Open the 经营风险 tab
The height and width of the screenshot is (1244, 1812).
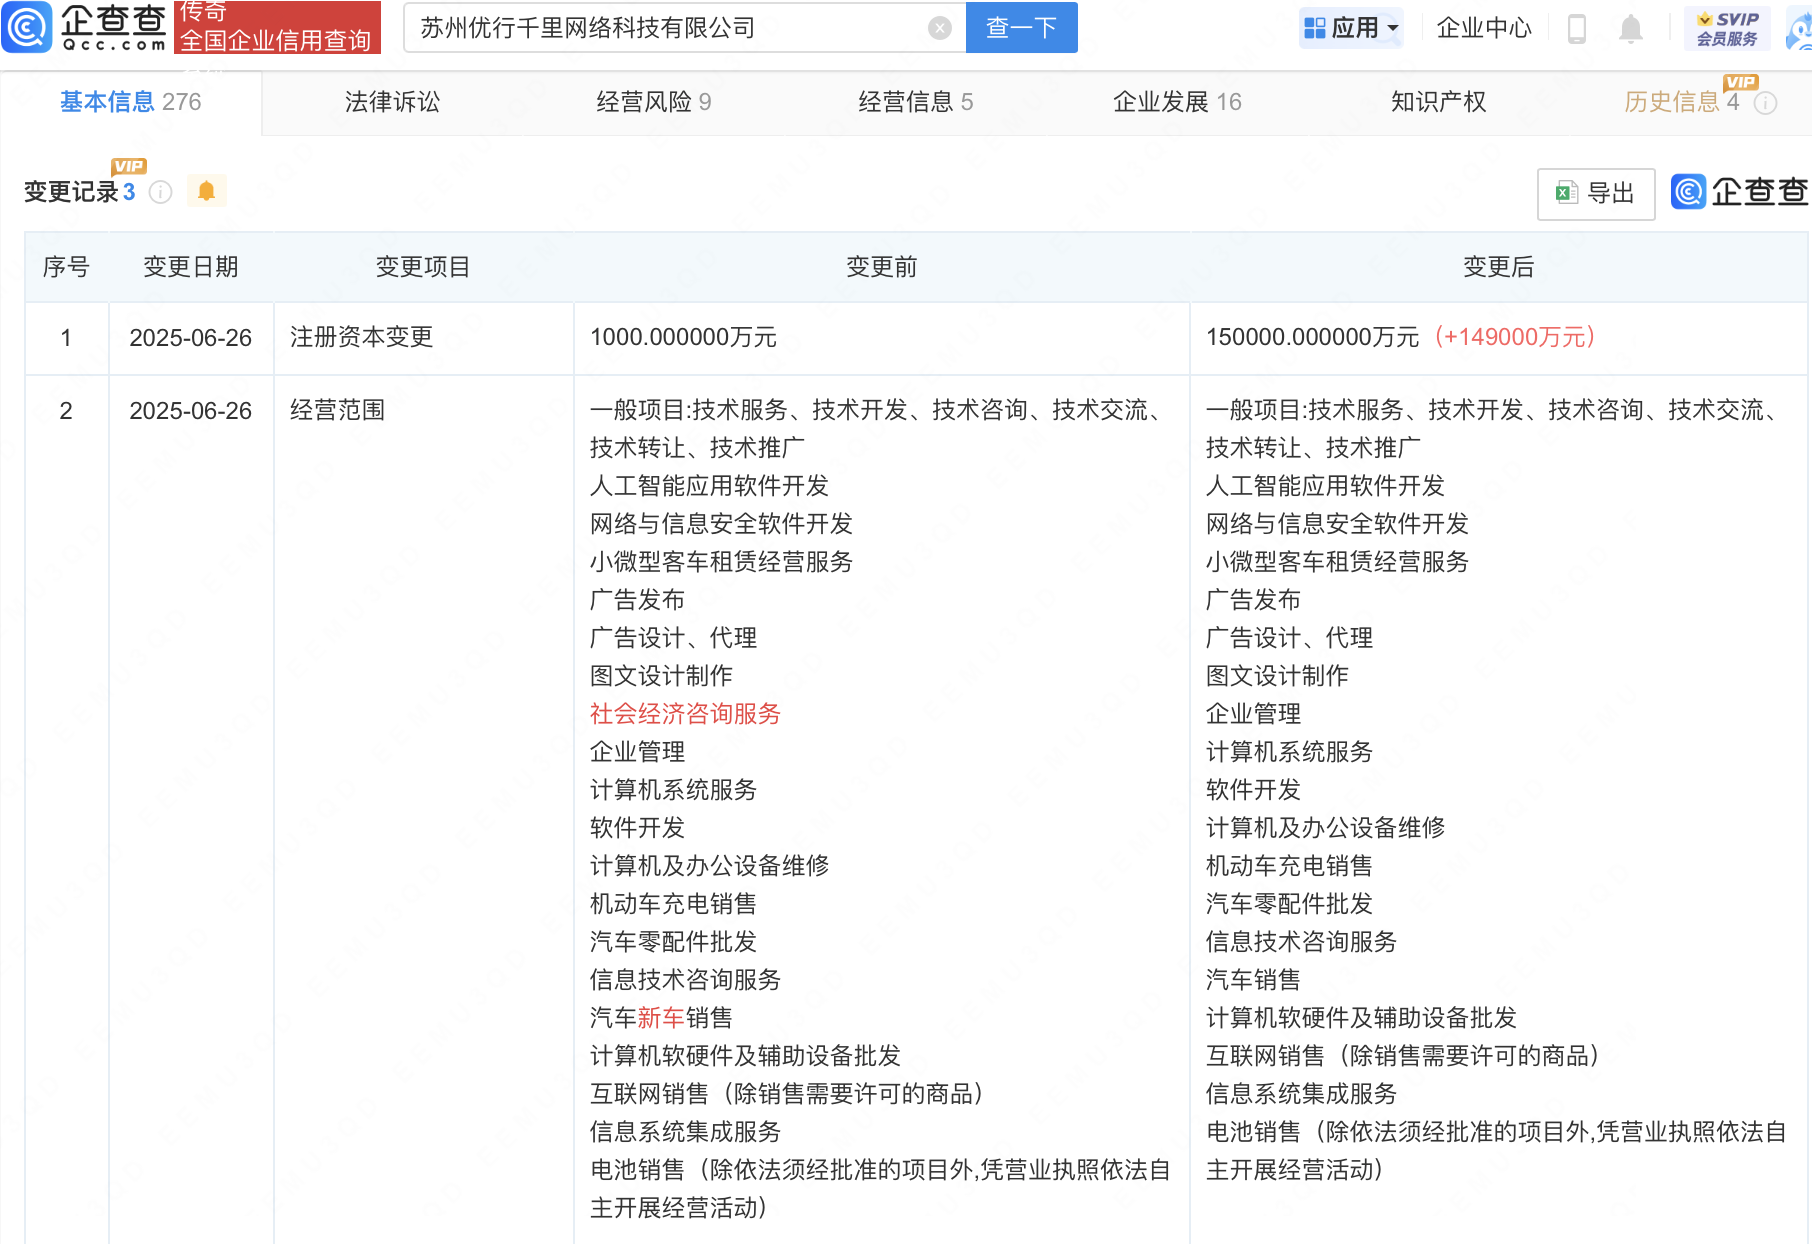point(654,102)
